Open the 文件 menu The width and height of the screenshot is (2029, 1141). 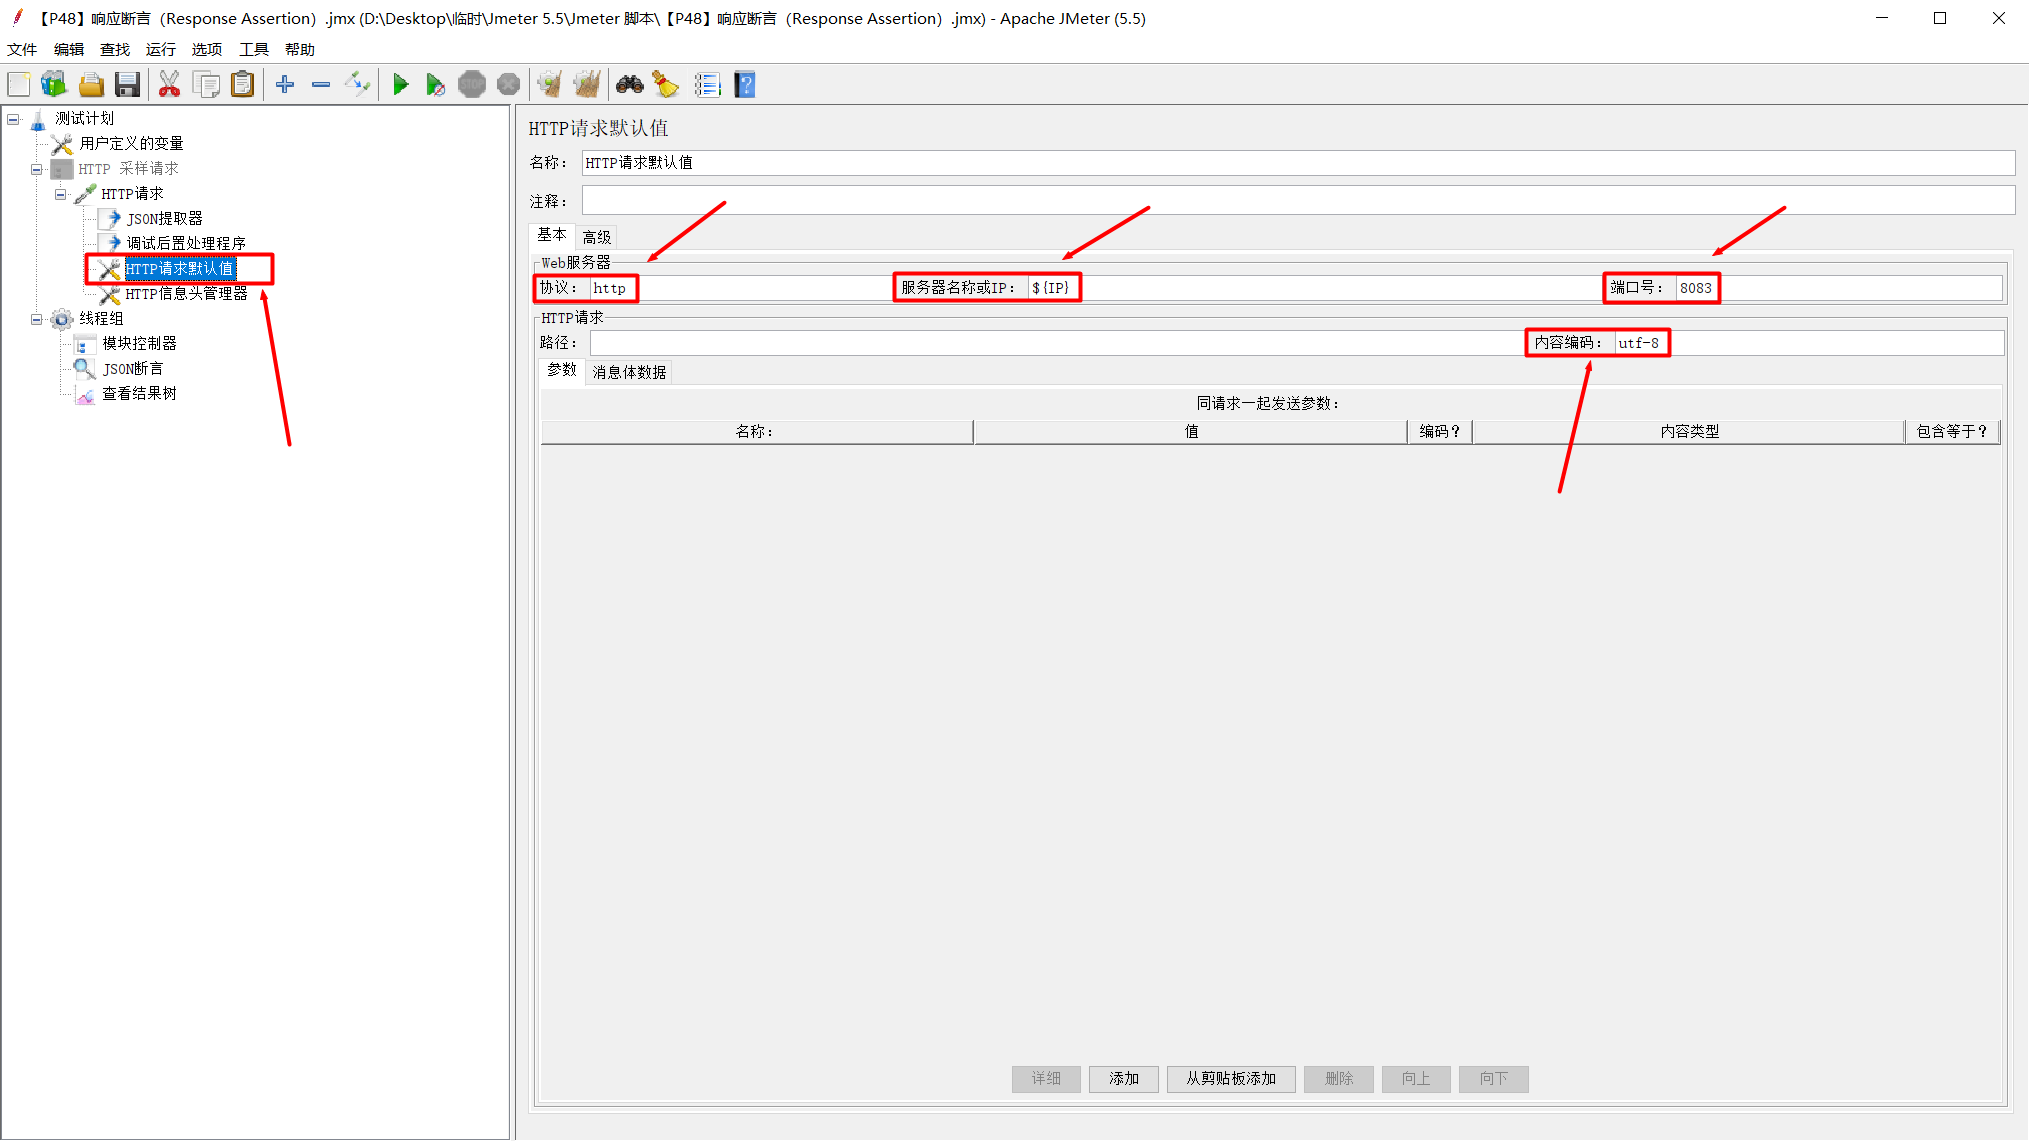pos(22,50)
